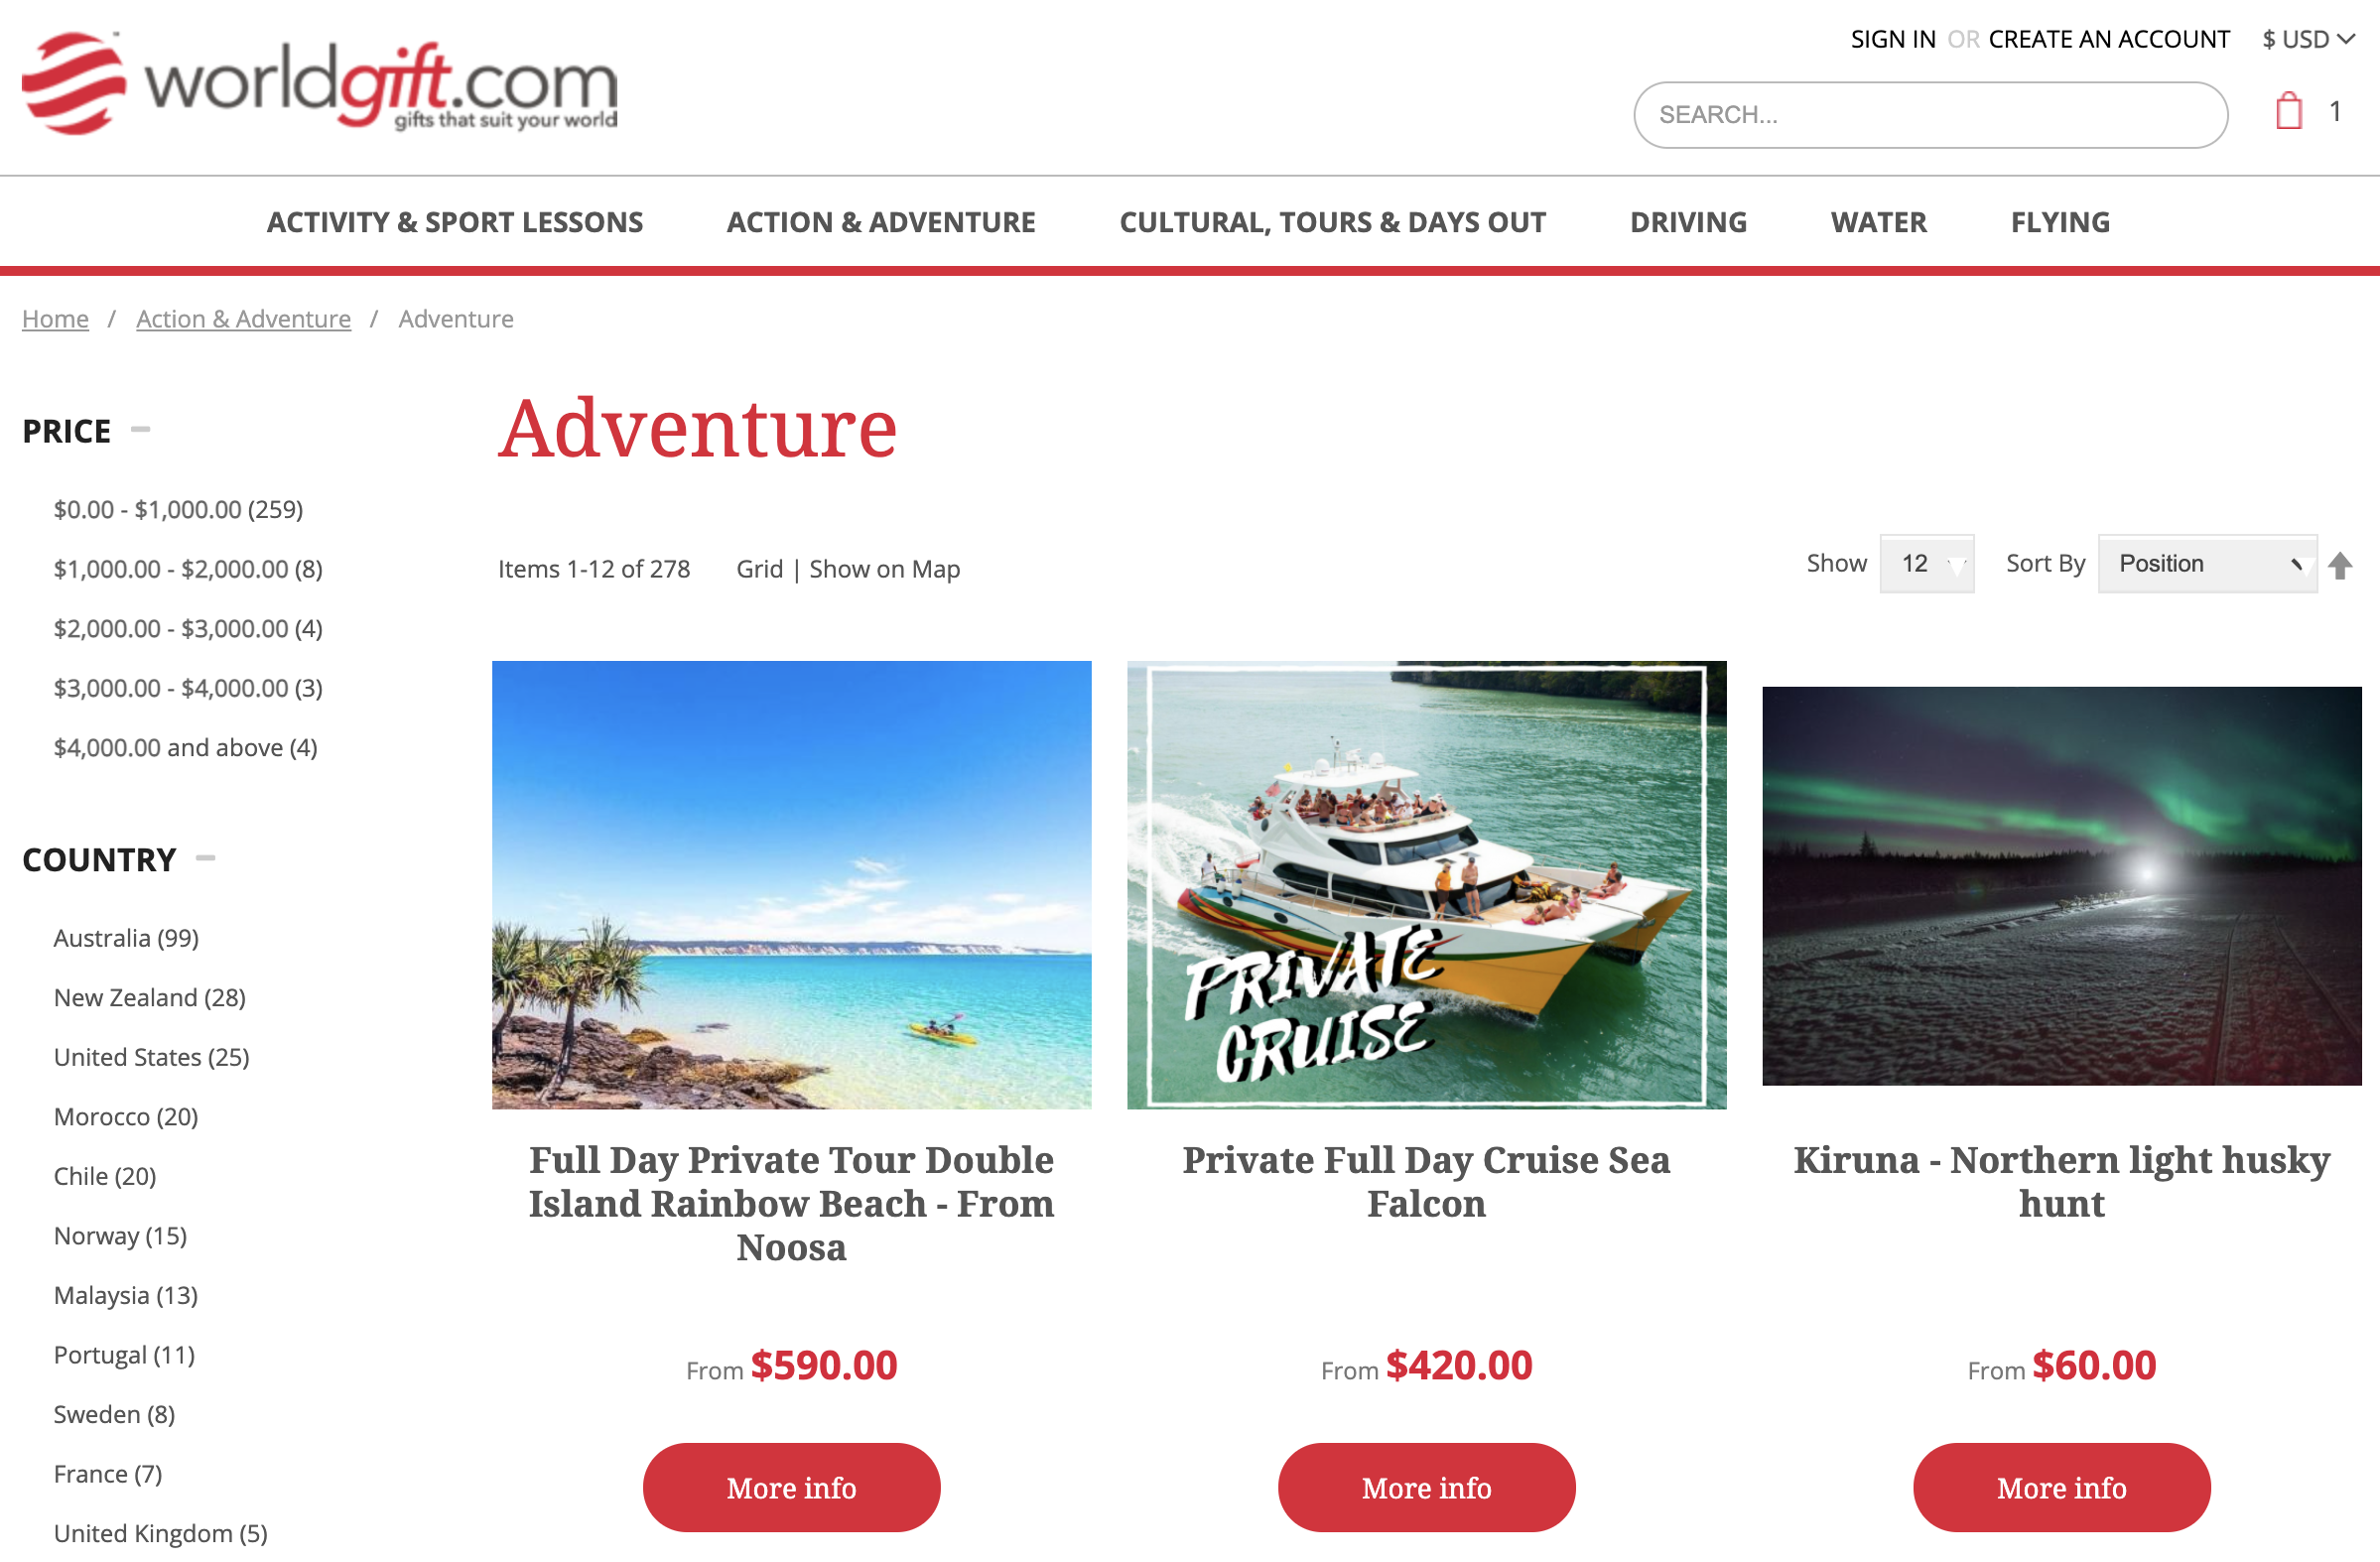The width and height of the screenshot is (2380, 1562).
Task: Click More info for Sea Falcon cruise
Action: tap(1426, 1487)
